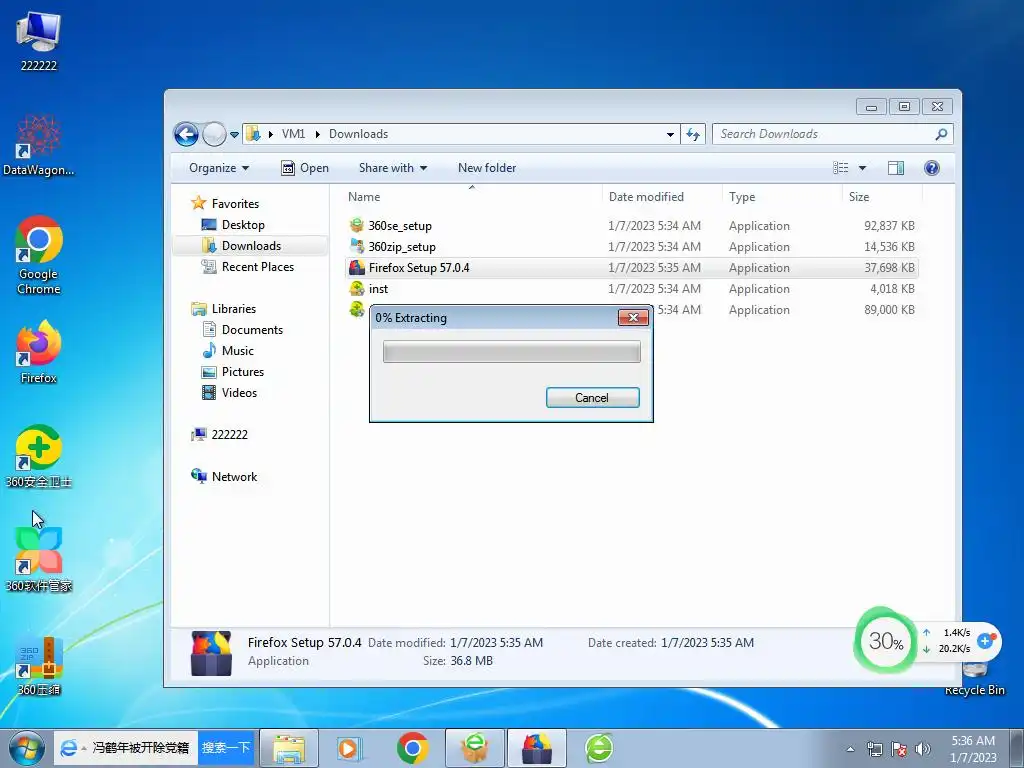Viewport: 1024px width, 768px height.
Task: Show hidden system tray icons
Action: (x=850, y=749)
